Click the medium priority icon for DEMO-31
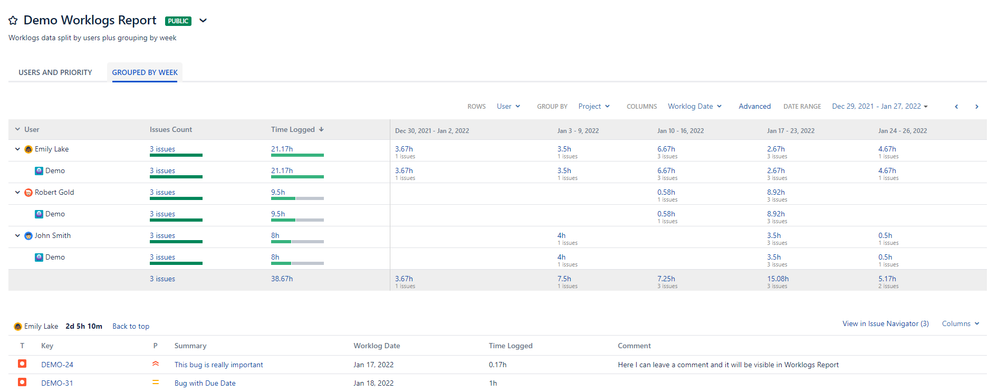Screen dimensions: 998x390 (x=155, y=382)
